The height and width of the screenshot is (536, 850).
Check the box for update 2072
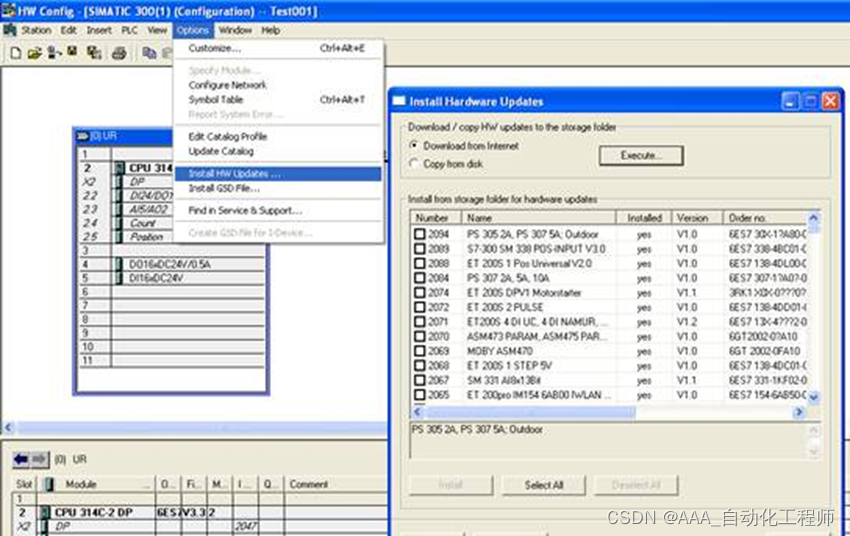point(420,307)
